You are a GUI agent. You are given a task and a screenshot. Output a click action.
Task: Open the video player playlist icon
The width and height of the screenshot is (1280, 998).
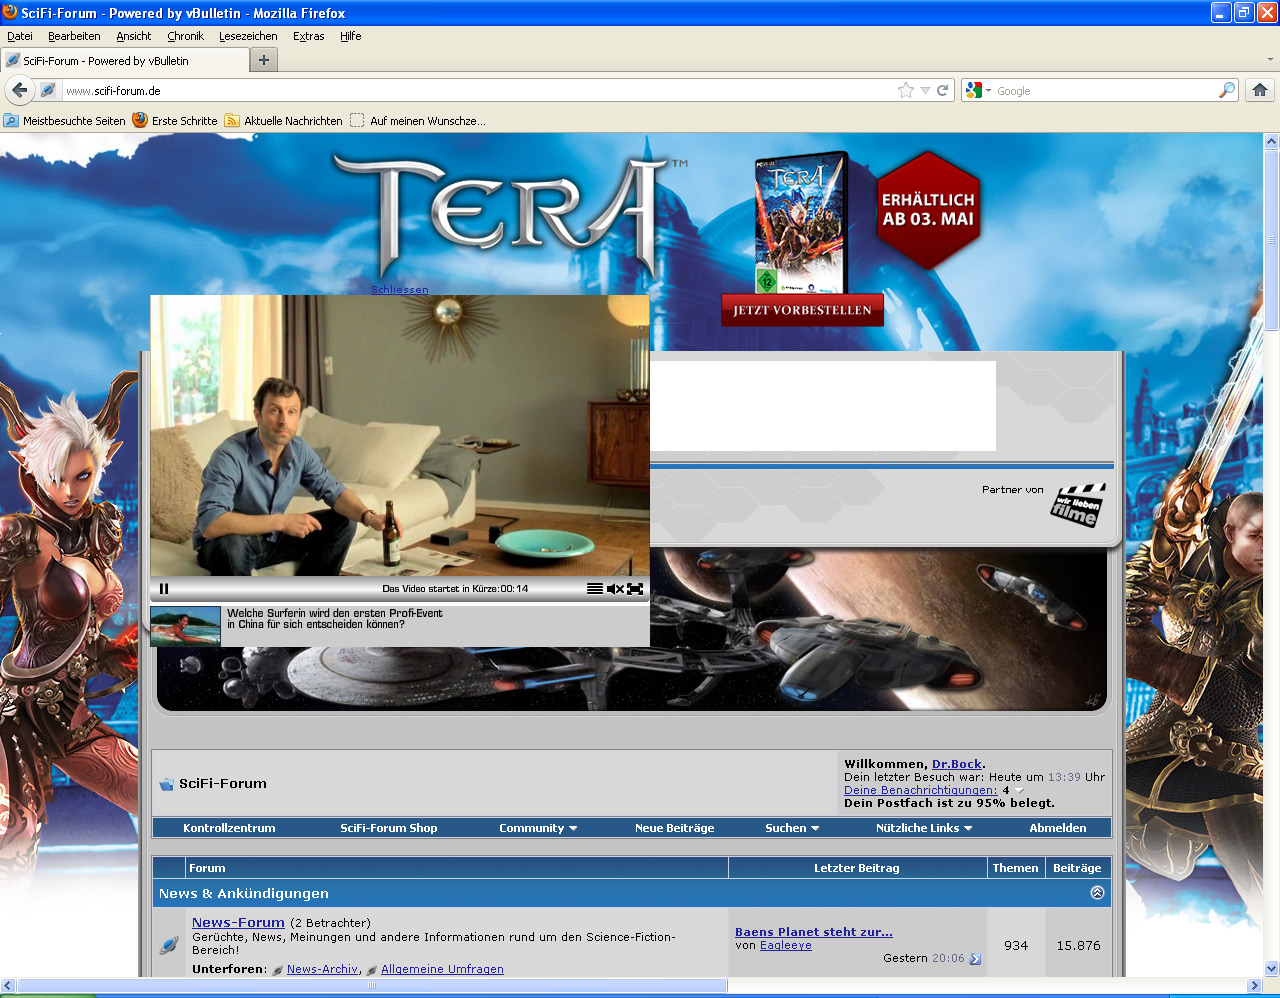595,589
